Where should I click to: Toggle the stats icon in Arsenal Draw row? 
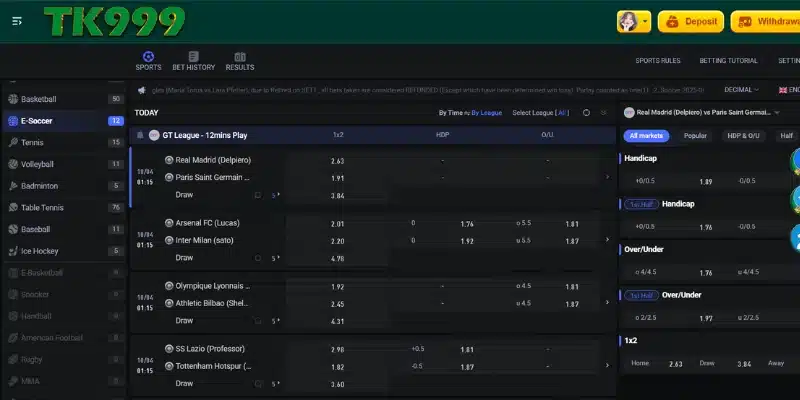258,258
